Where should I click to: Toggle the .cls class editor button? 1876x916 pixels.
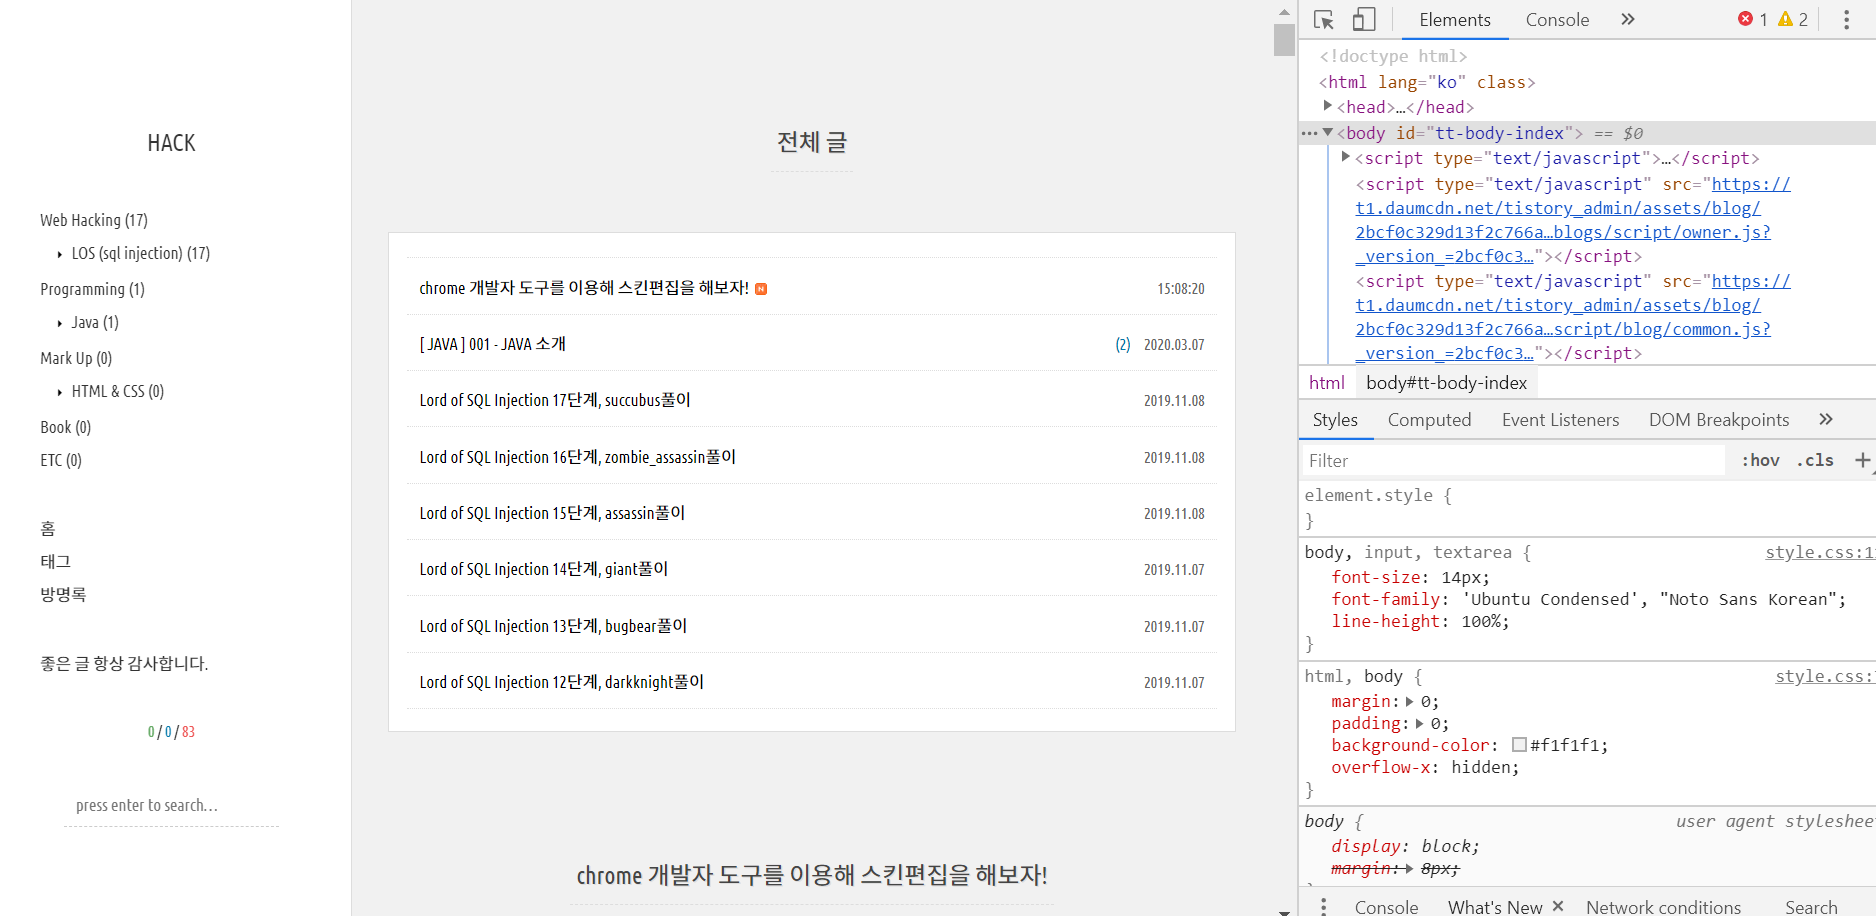1815,460
